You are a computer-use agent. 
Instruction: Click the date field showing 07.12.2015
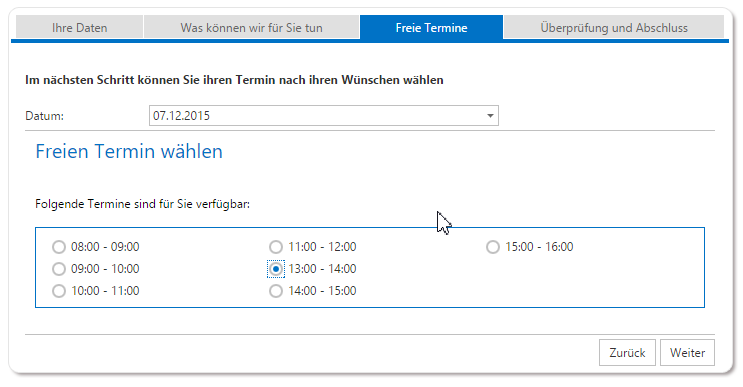(x=324, y=116)
